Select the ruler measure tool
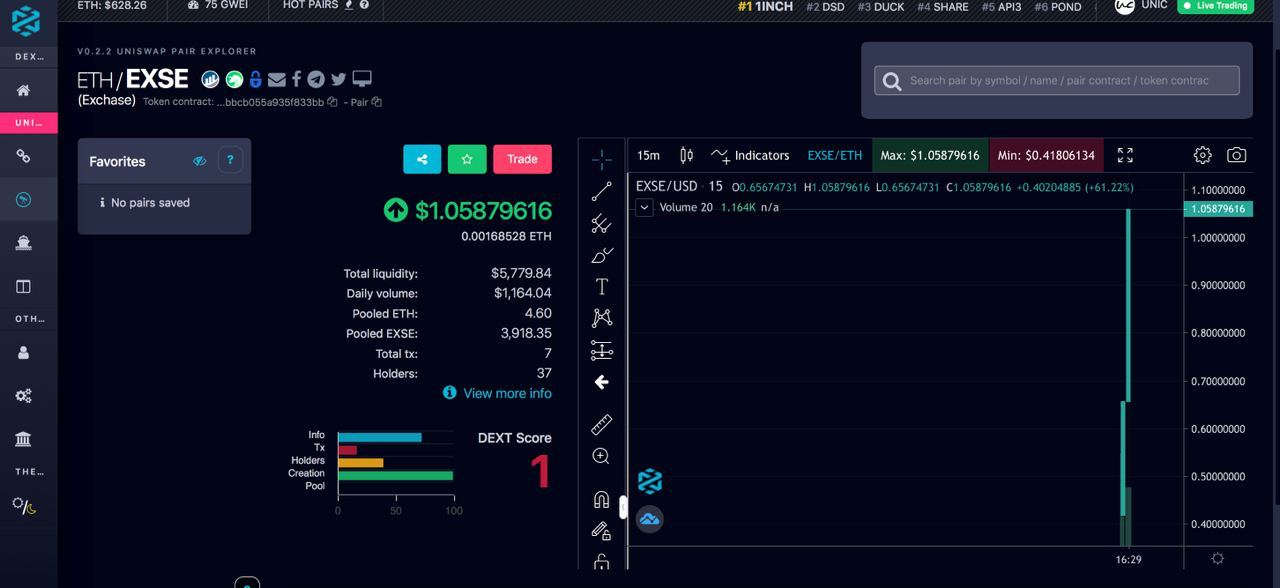The image size is (1280, 588). 601,424
